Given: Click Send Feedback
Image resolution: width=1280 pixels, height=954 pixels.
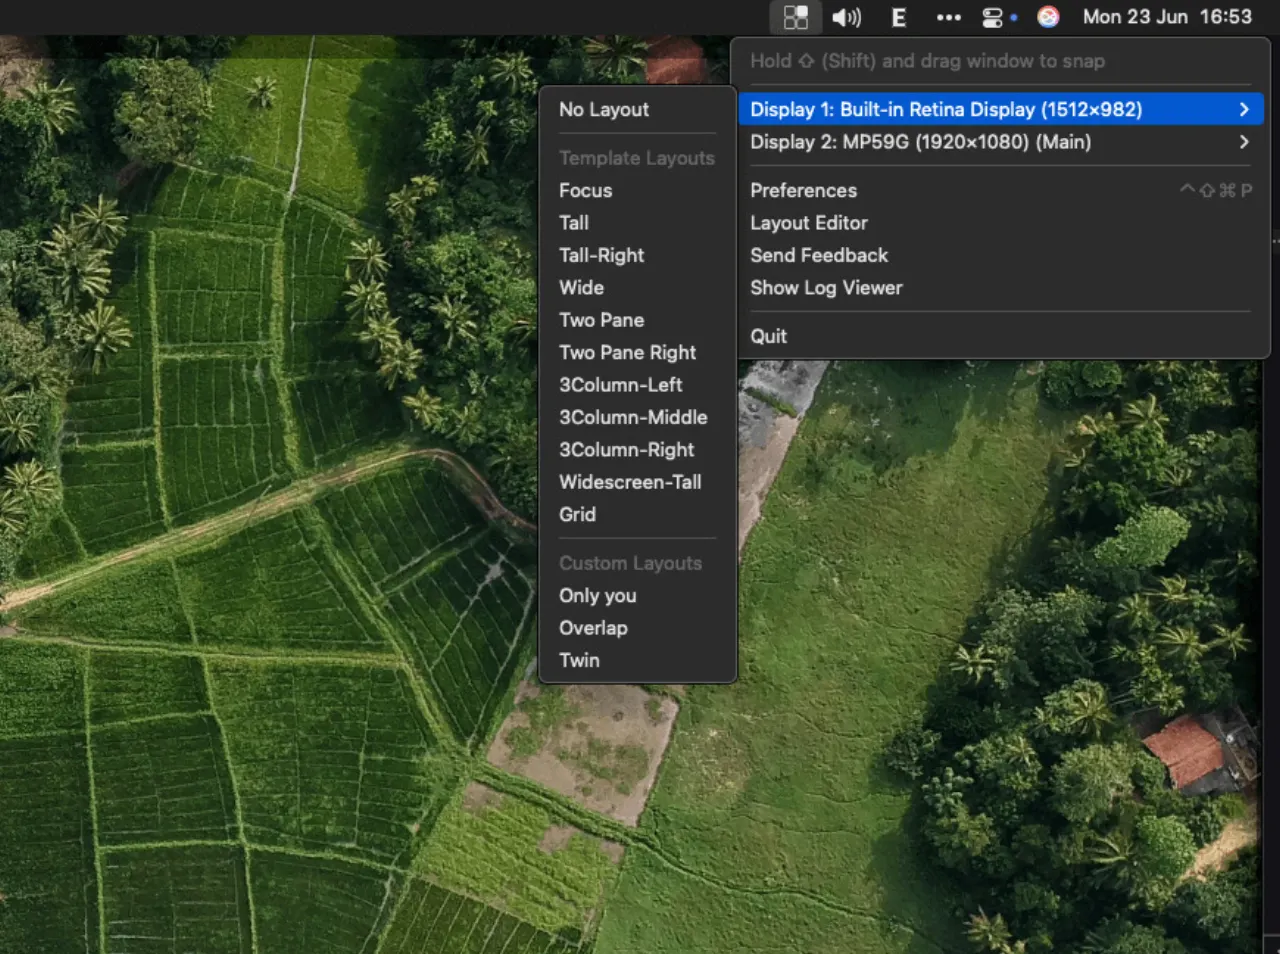Looking at the screenshot, I should [x=1001, y=255].
